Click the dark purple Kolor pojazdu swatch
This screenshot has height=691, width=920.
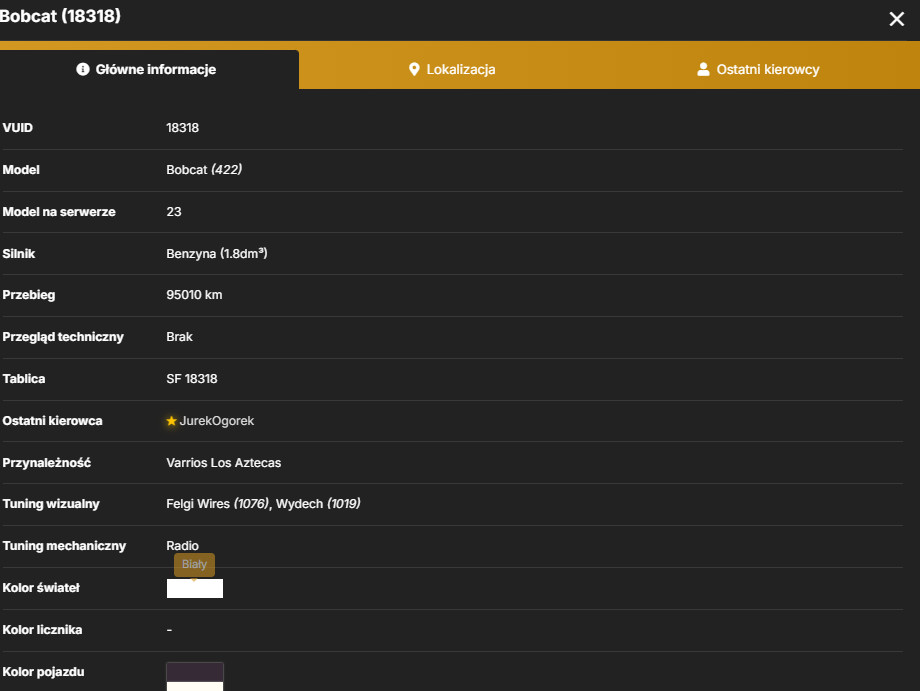pyautogui.click(x=195, y=672)
